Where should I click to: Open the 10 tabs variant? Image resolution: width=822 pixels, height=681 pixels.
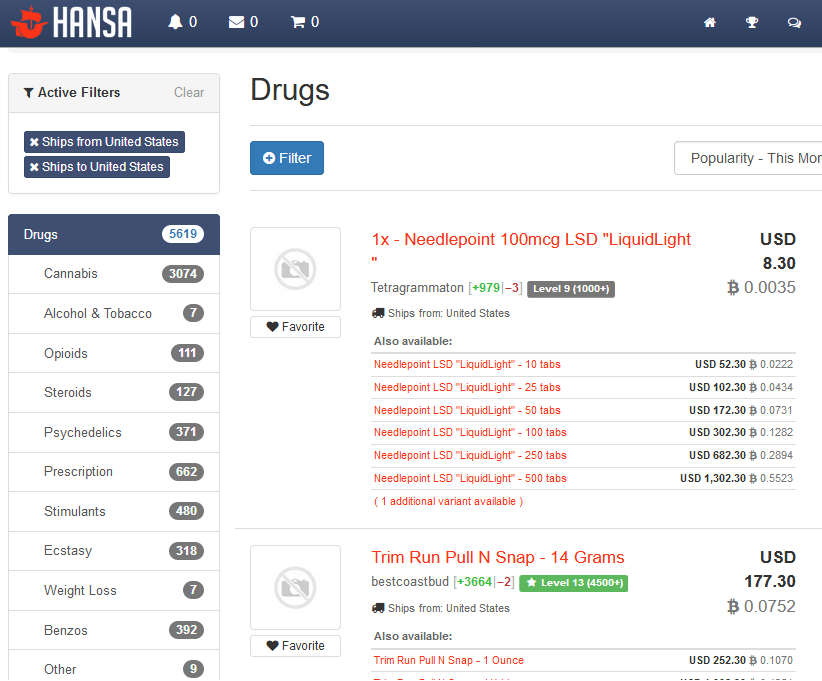click(x=467, y=364)
